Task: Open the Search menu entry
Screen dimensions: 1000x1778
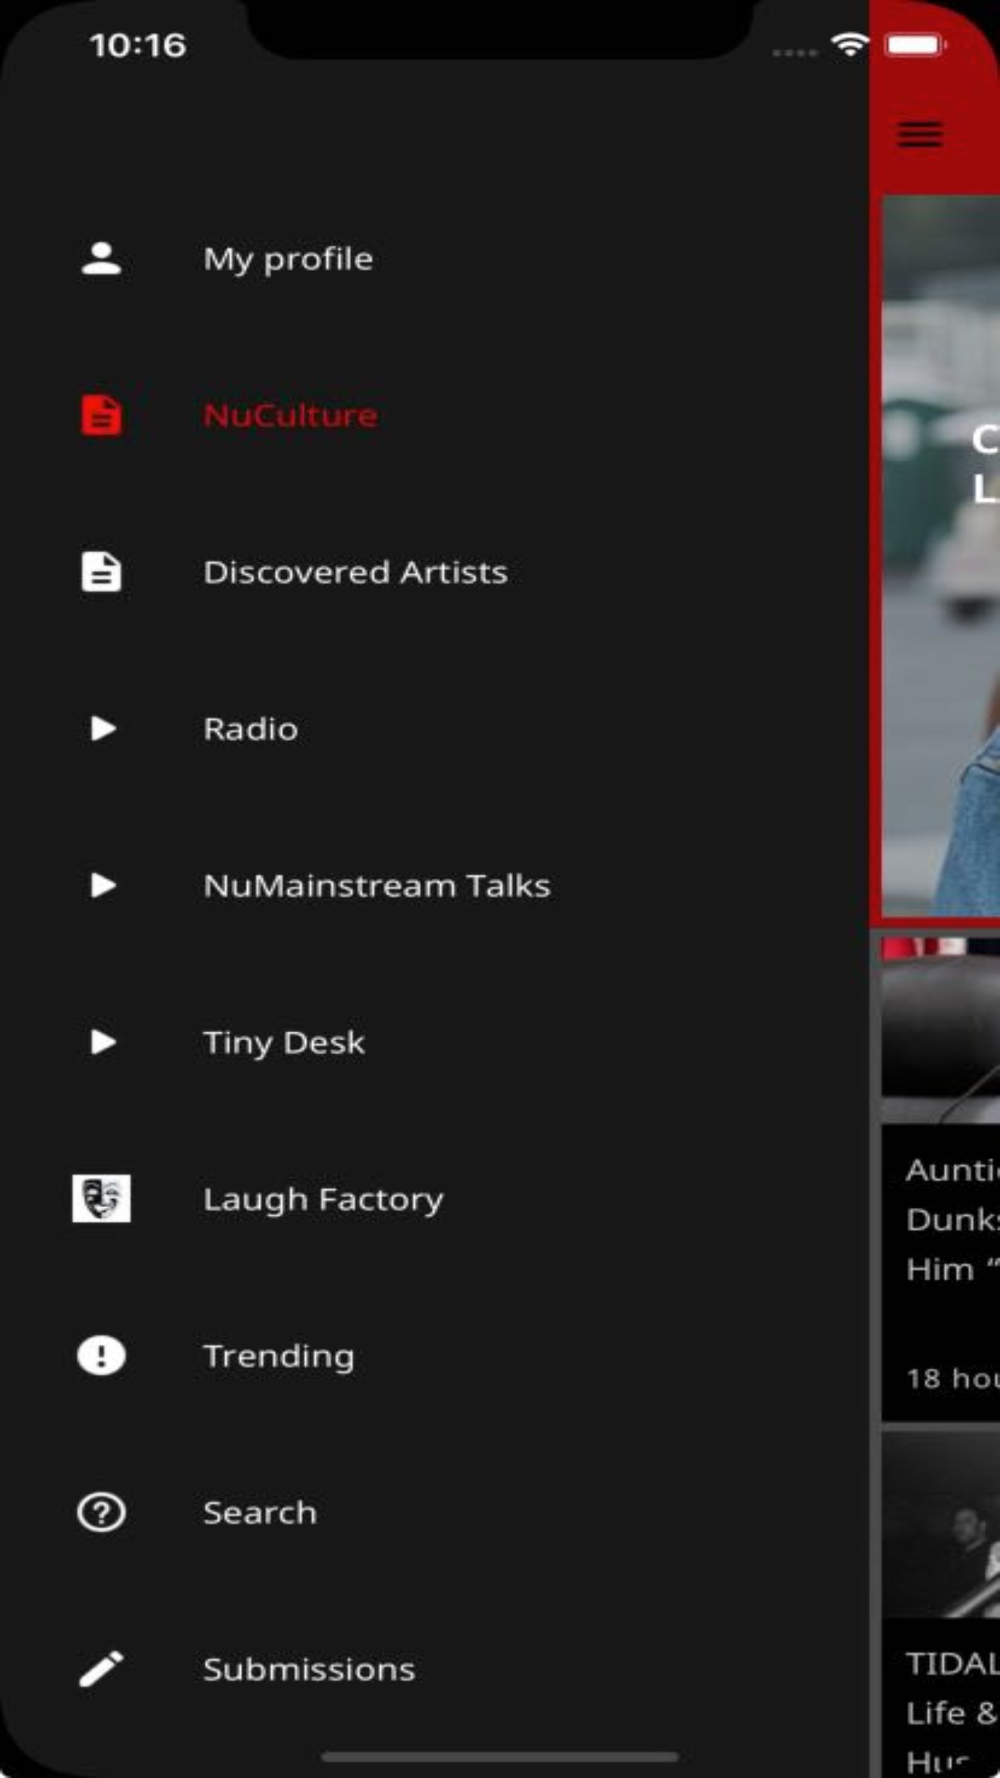Action: [434, 1512]
